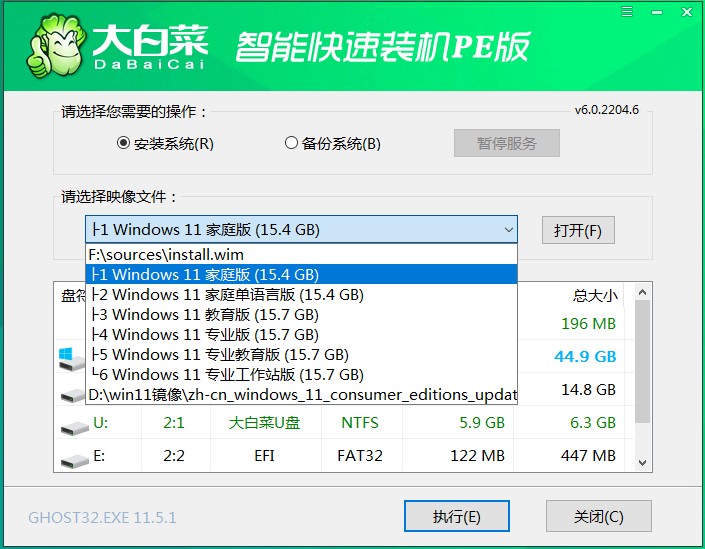Close the window with the X icon

[x=687, y=12]
